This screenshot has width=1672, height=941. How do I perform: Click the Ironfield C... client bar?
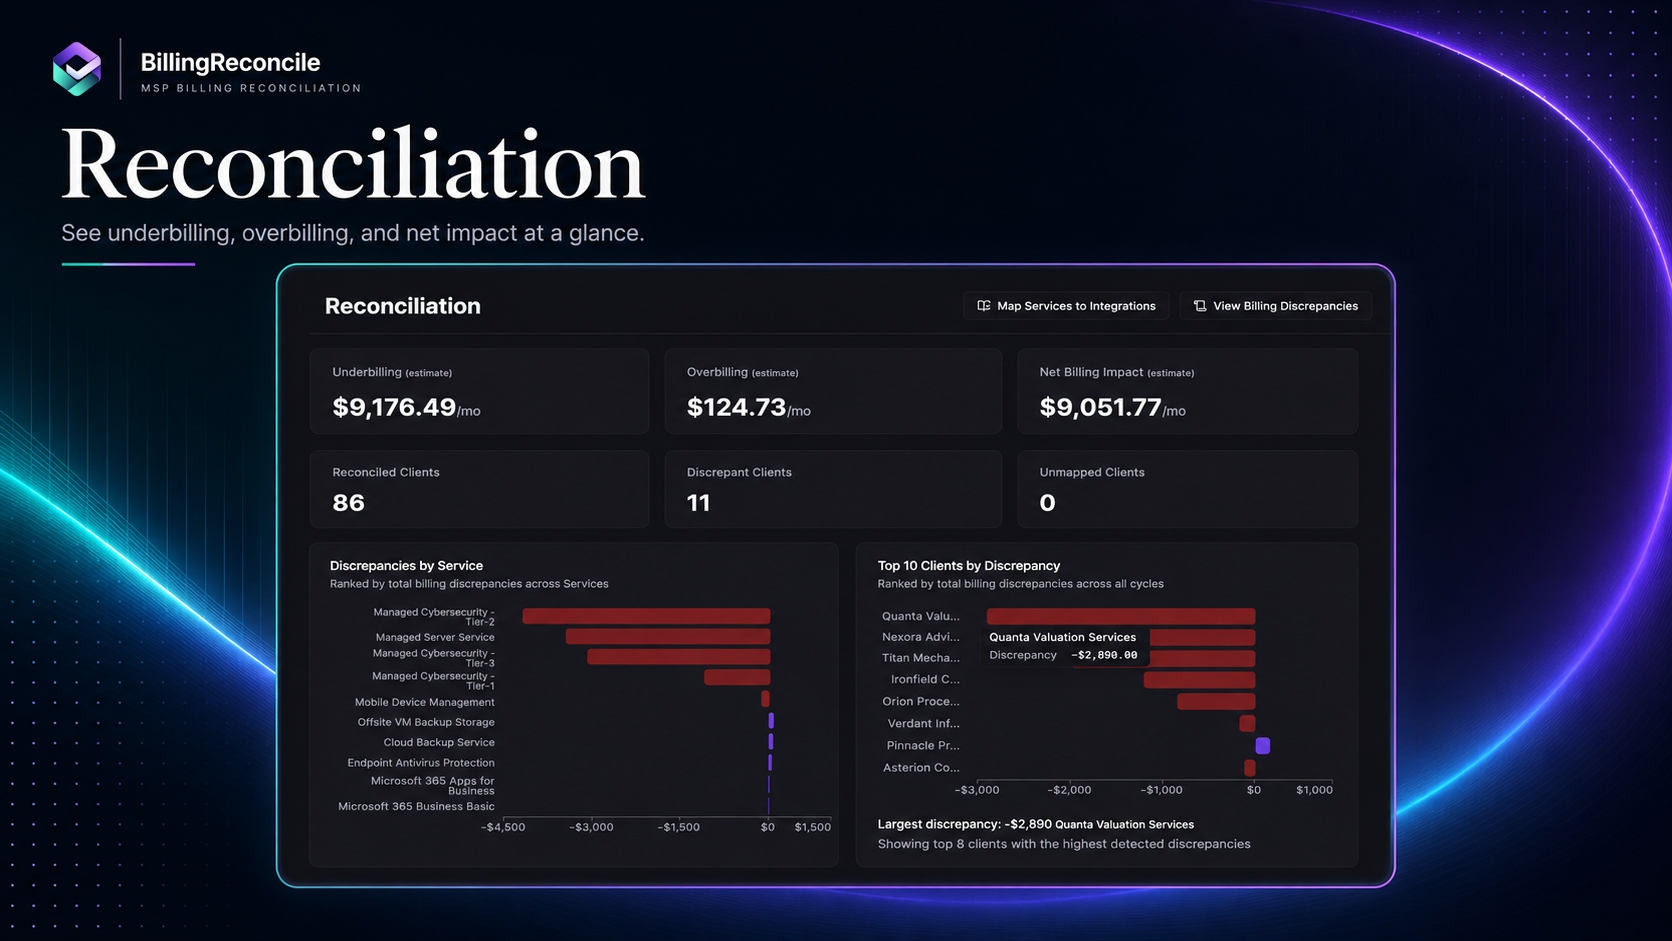(x=1199, y=680)
